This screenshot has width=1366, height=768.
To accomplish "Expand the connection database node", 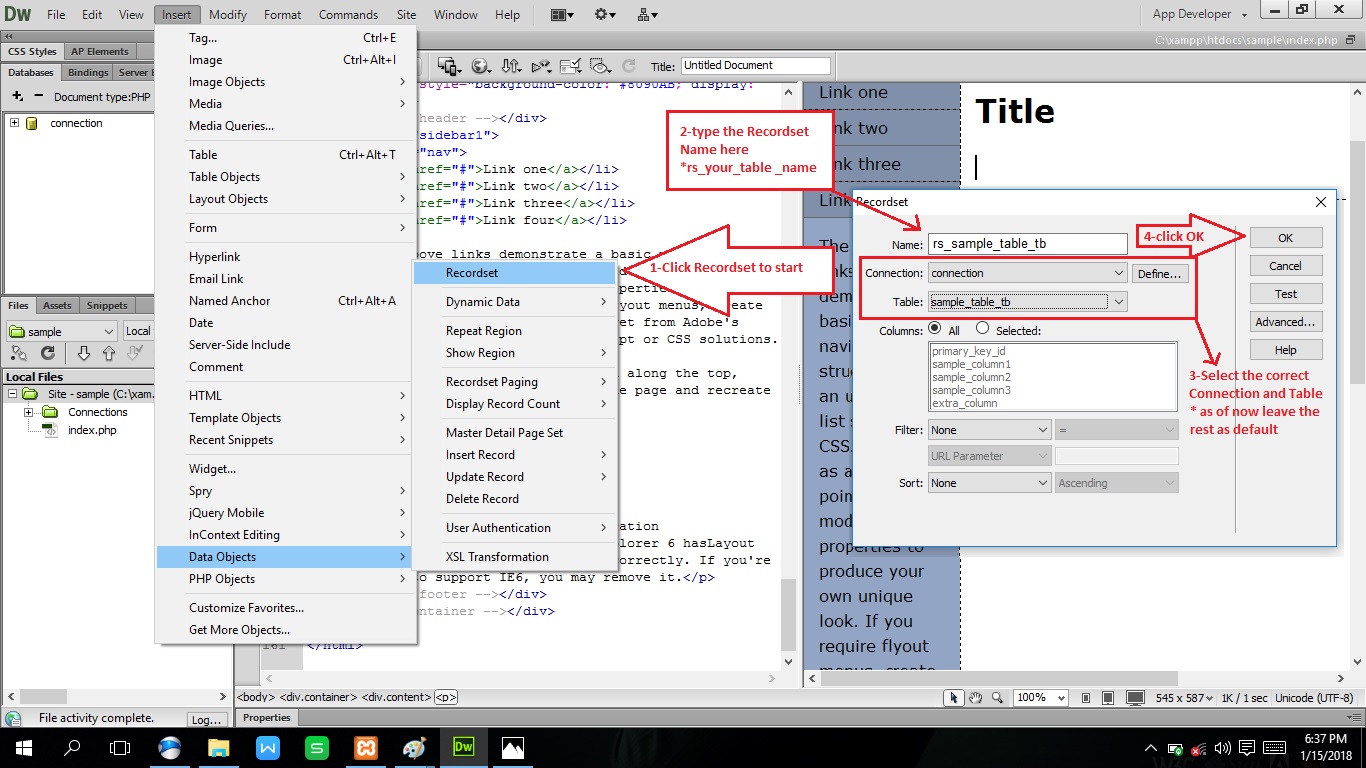I will pos(14,123).
